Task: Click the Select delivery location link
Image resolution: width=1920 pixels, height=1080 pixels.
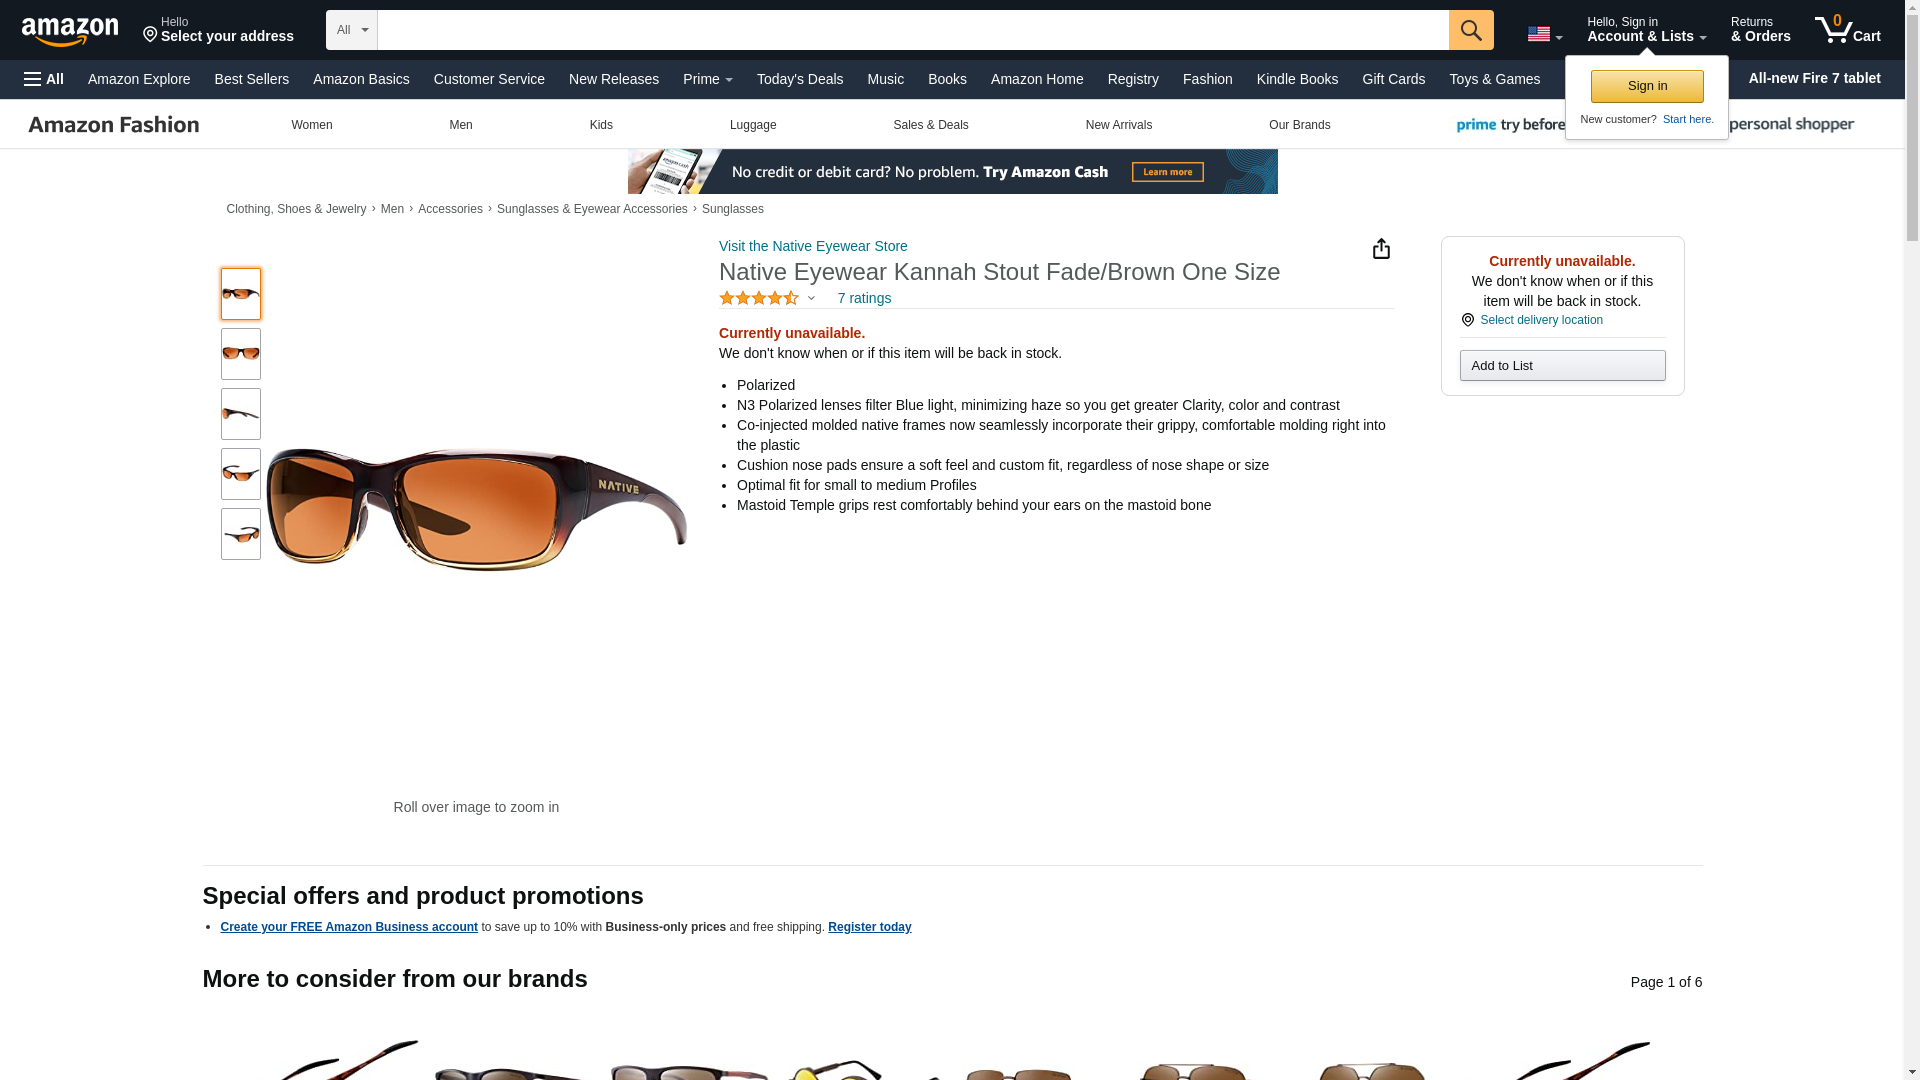Action: [1541, 320]
